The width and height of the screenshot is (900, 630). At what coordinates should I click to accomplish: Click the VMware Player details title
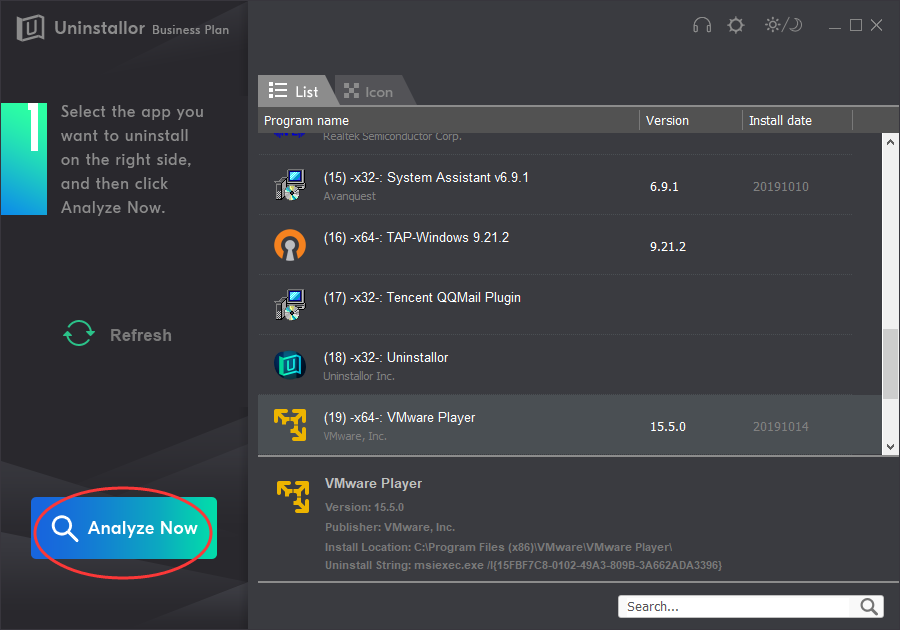click(x=373, y=484)
